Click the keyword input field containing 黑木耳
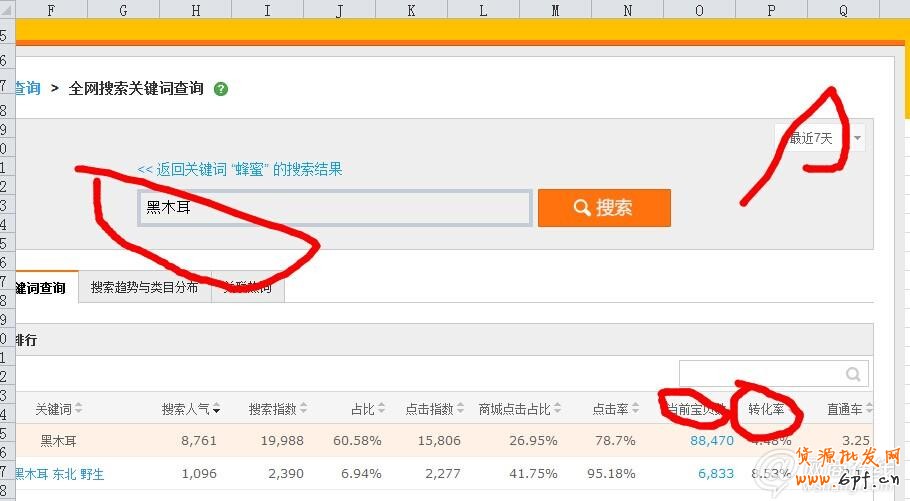Screen dimensions: 910x501 pyautogui.click(x=334, y=208)
